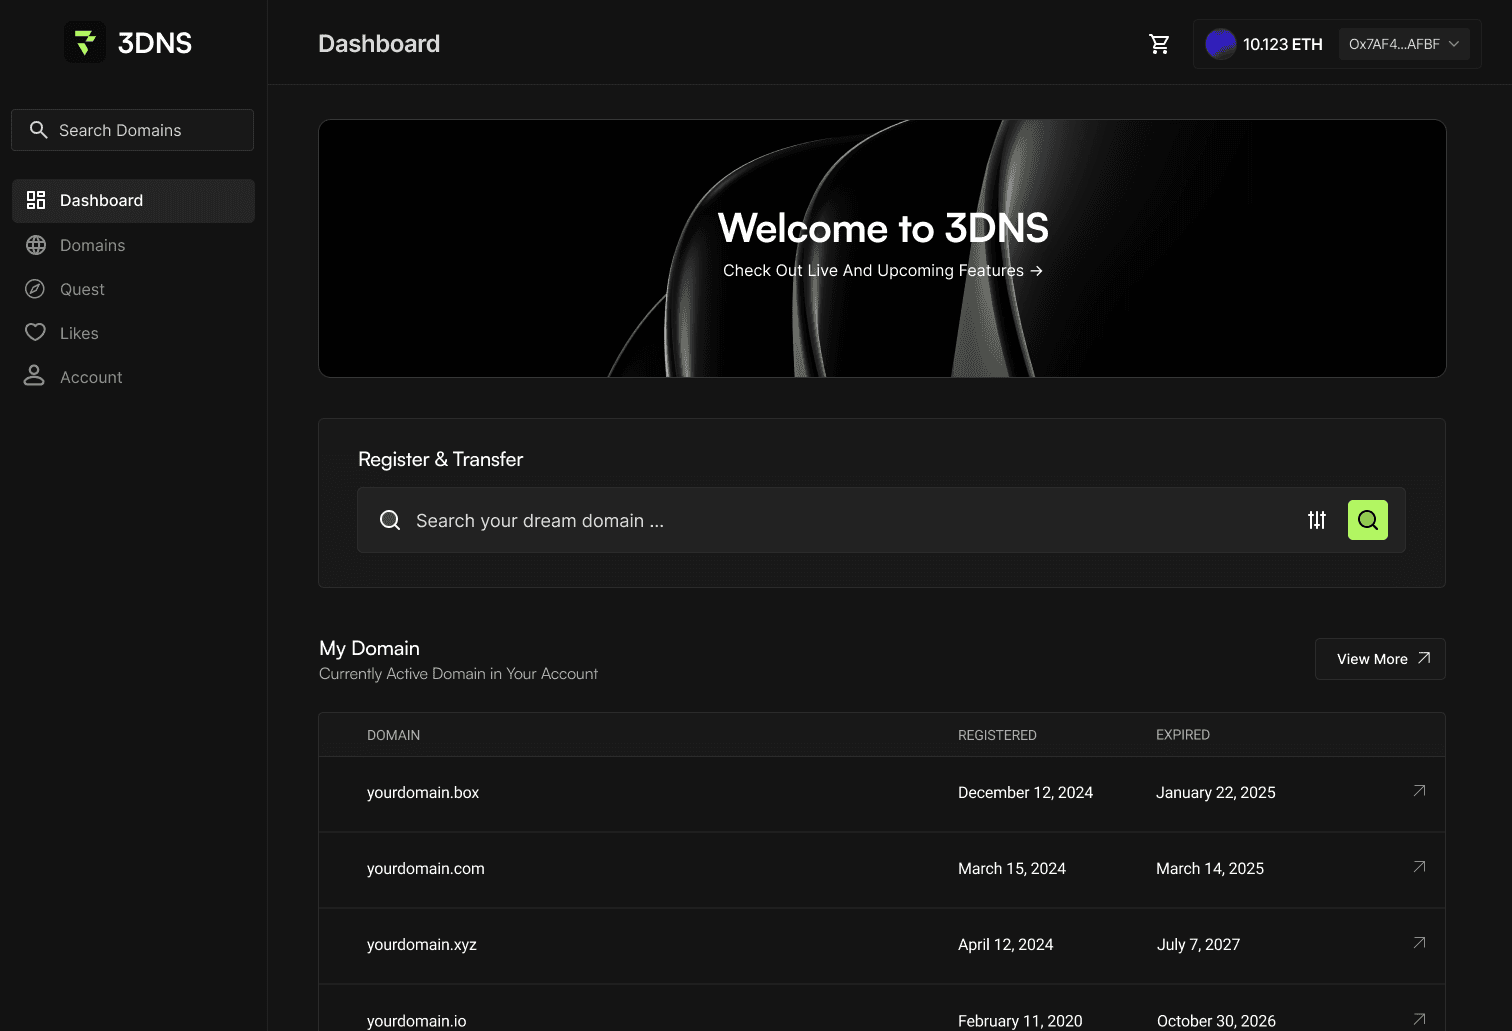Open yourdomain.box details arrow
The image size is (1512, 1031).
tap(1419, 791)
